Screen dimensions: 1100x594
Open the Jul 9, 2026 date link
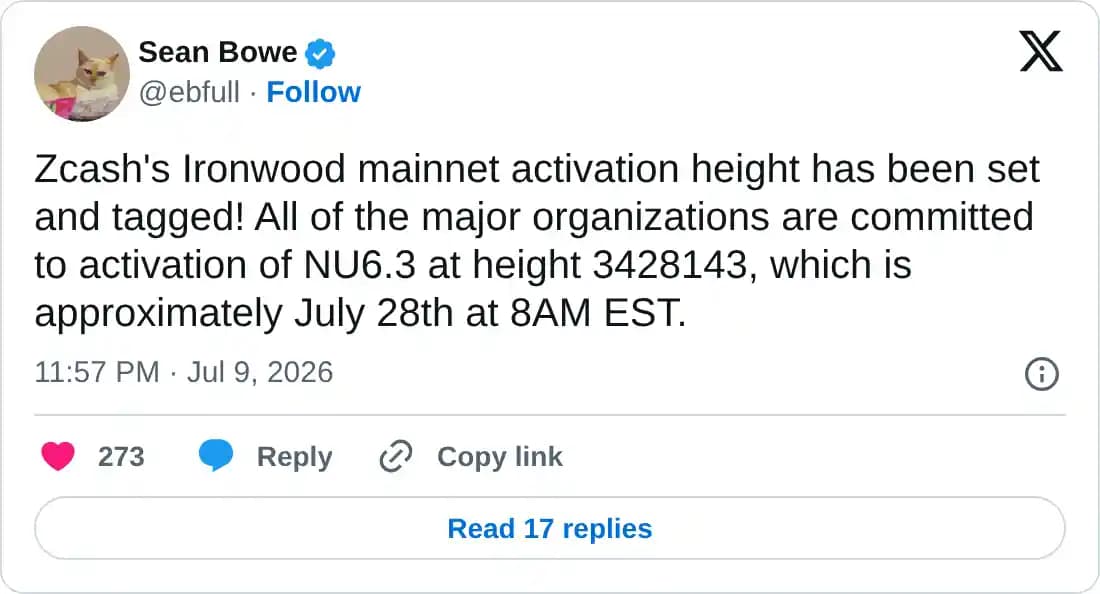point(260,372)
